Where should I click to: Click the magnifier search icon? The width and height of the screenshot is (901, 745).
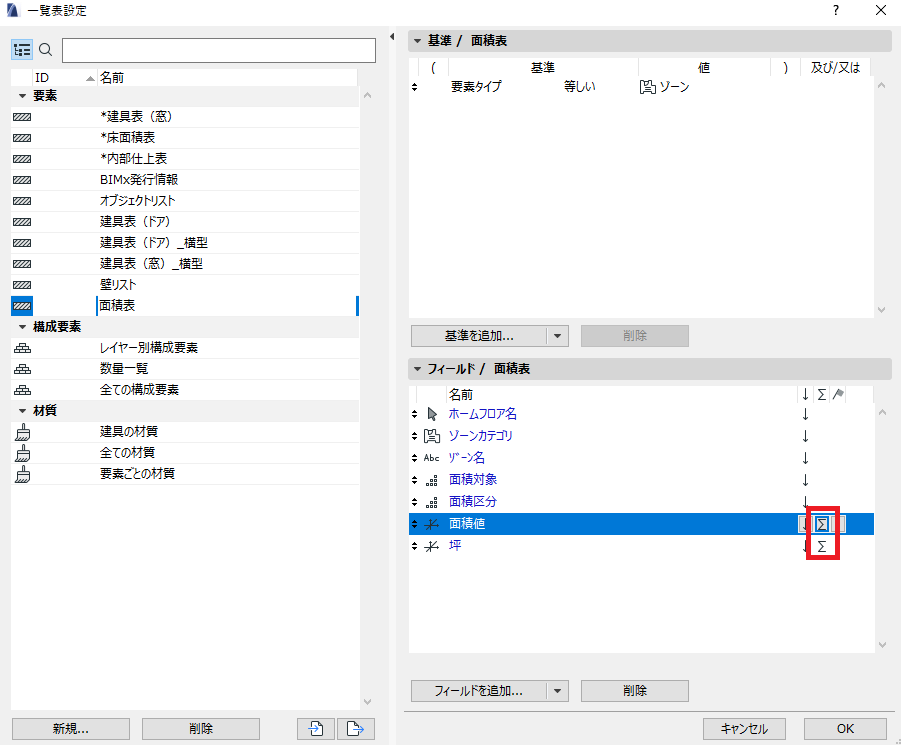pyautogui.click(x=45, y=50)
